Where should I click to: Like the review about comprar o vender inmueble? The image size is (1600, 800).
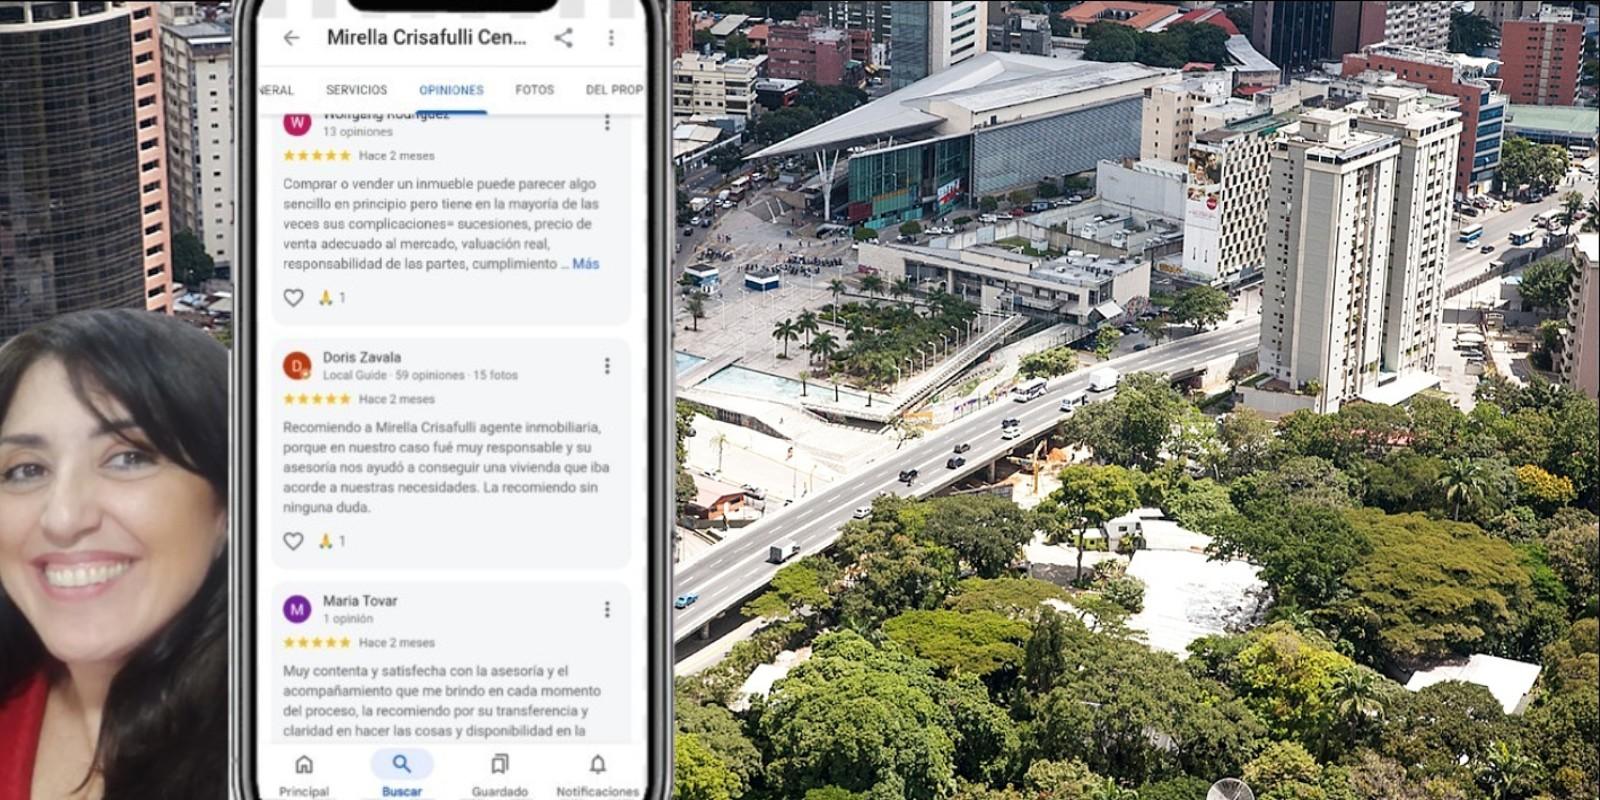(x=293, y=297)
